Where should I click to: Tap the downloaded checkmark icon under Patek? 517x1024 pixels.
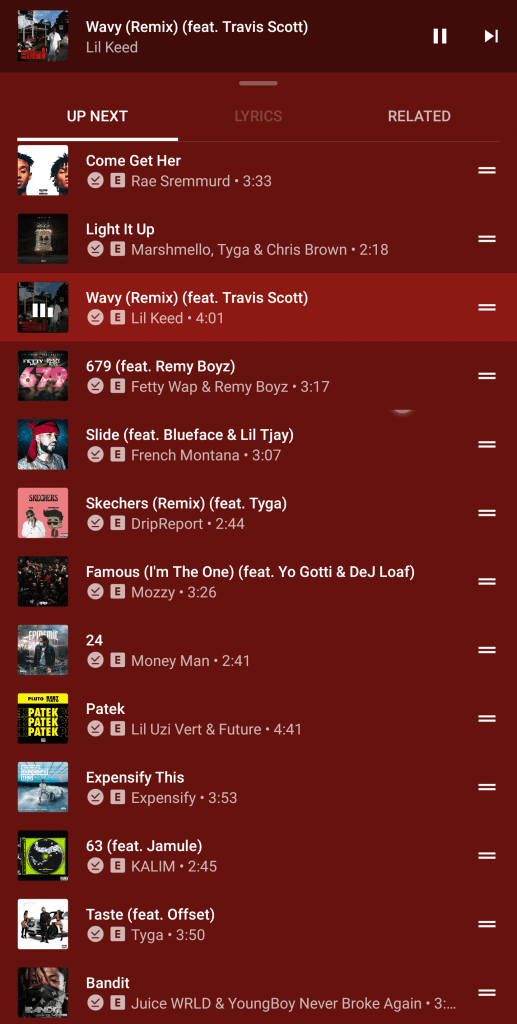(96, 729)
